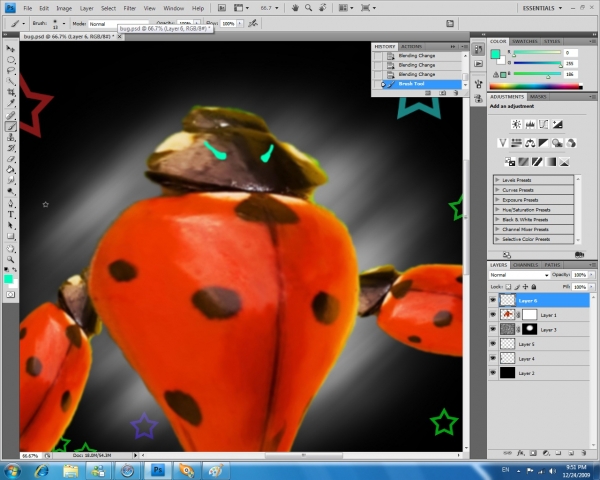Hide Layer 3 with eye icon

tap(493, 329)
